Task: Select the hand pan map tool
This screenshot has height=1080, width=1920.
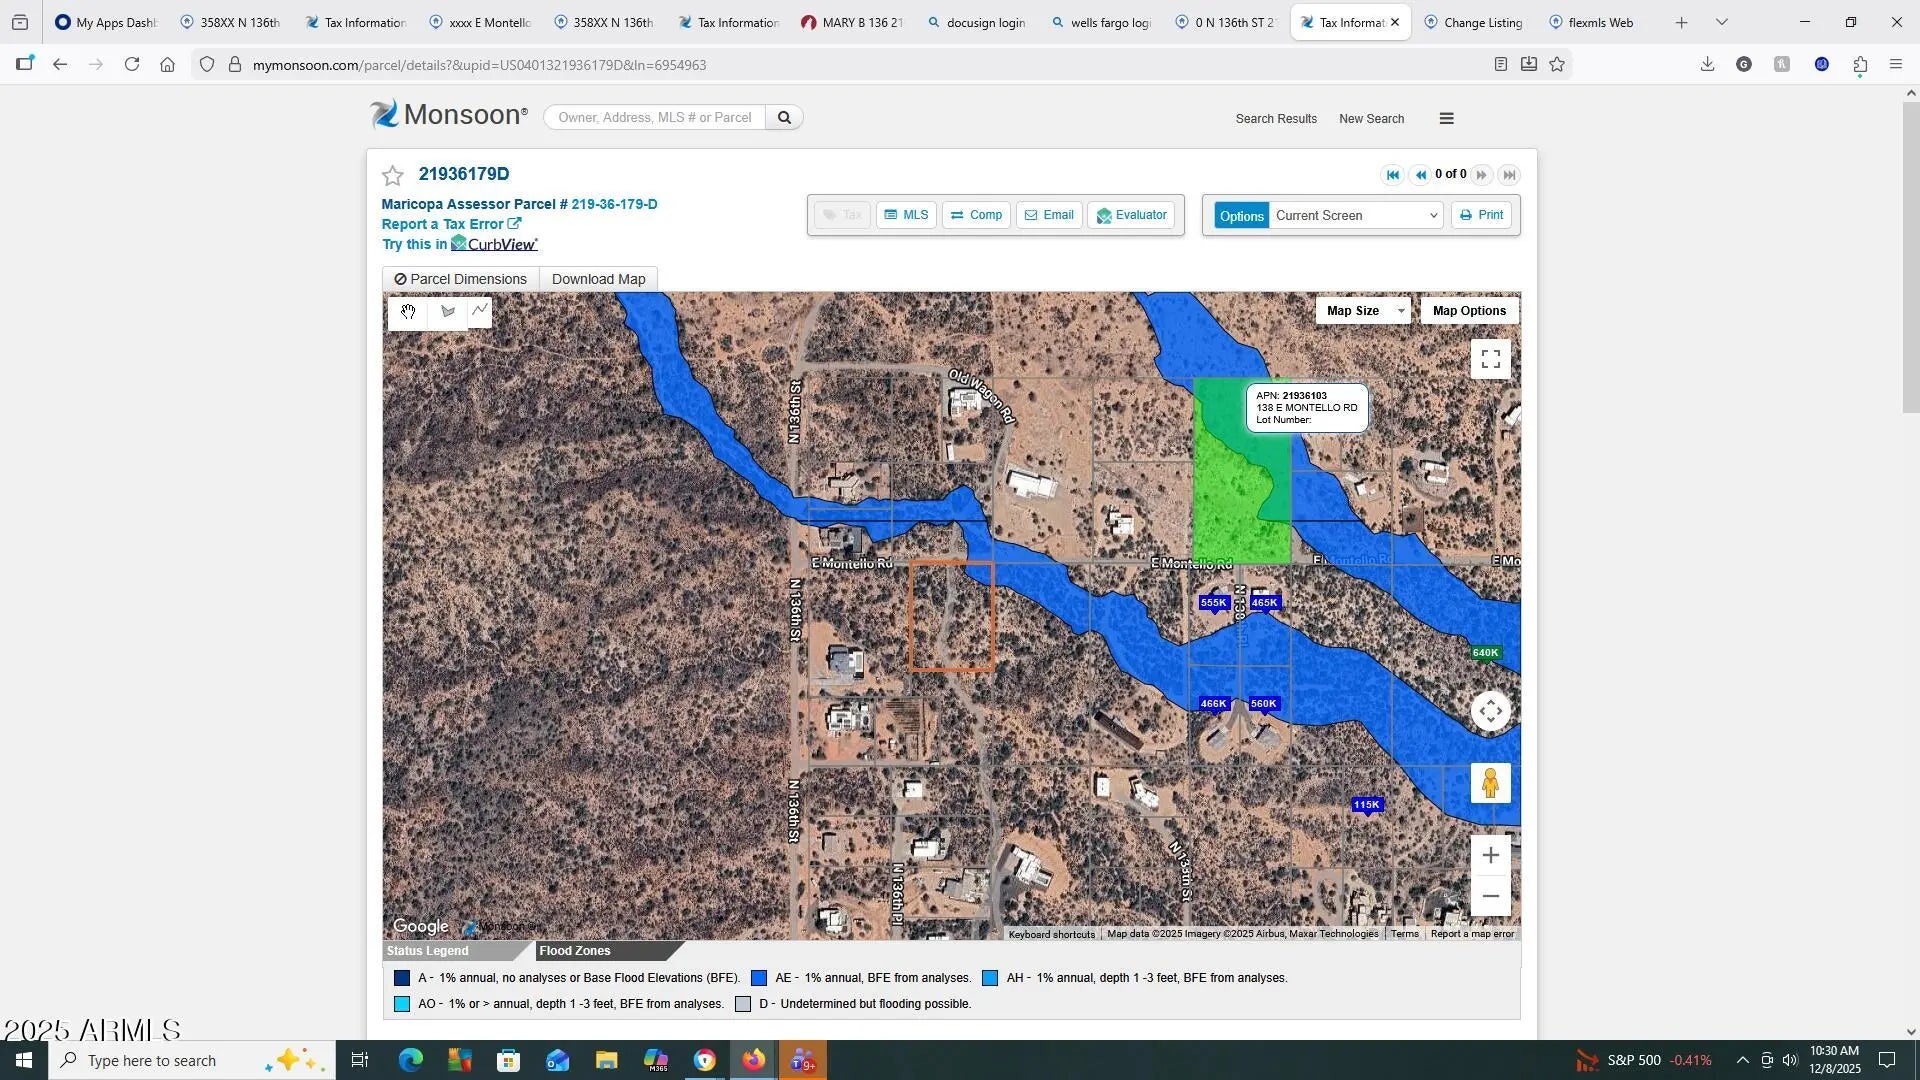Action: click(x=408, y=312)
